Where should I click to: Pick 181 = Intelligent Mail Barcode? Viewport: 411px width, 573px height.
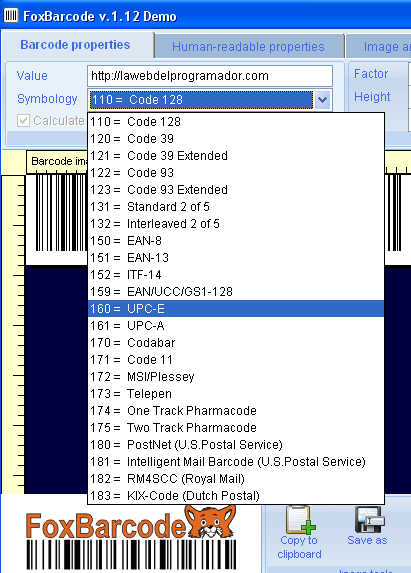click(x=236, y=462)
